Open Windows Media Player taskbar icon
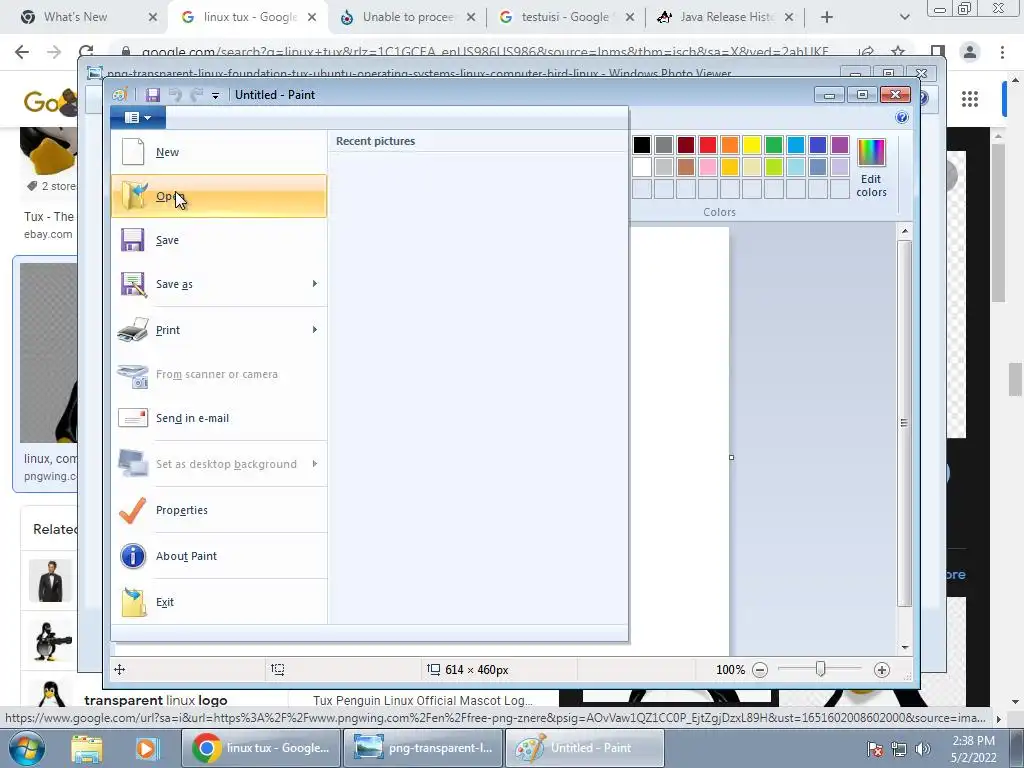The width and height of the screenshot is (1024, 768). [x=147, y=748]
